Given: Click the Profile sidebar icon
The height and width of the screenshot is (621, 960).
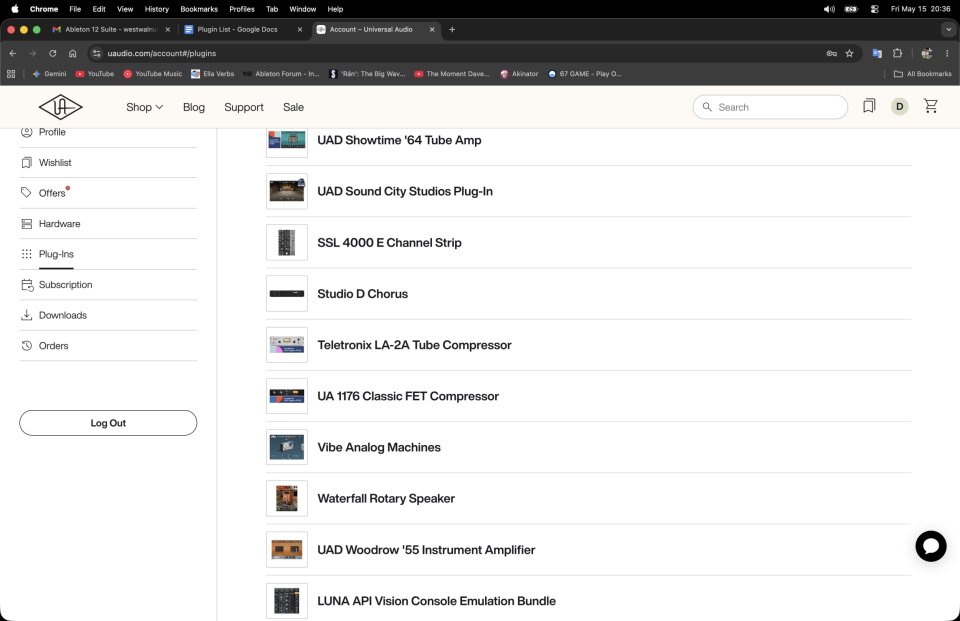Looking at the screenshot, I should 26,132.
